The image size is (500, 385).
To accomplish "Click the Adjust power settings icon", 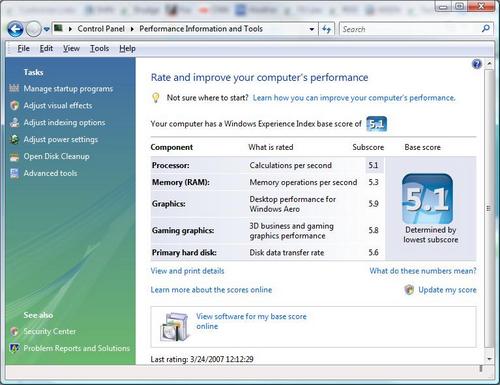I will coord(14,139).
